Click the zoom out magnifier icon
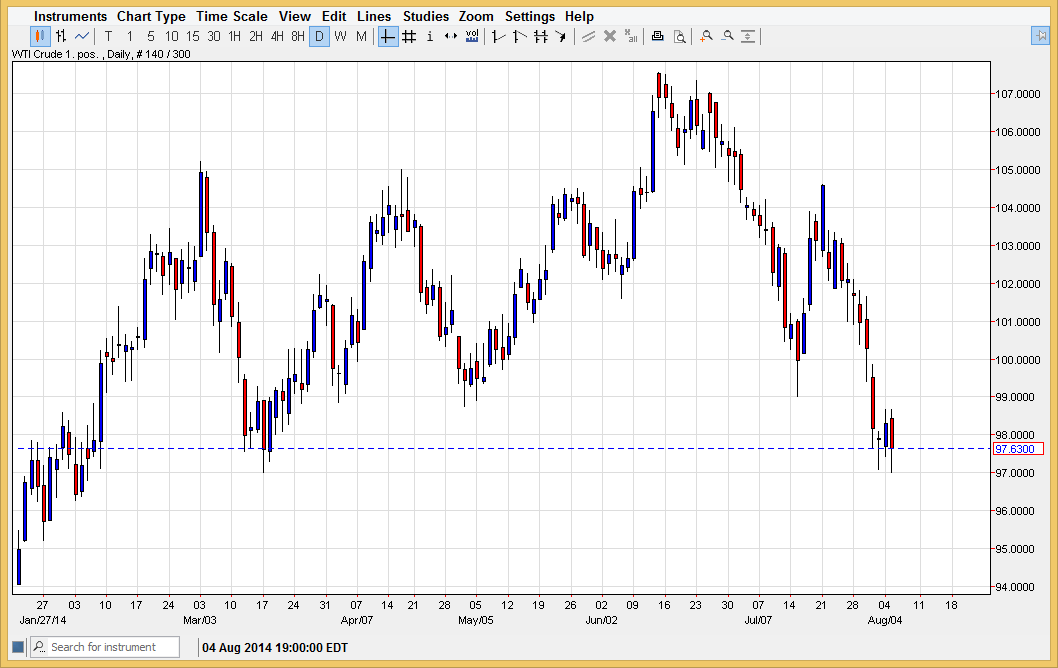Image resolution: width=1058 pixels, height=668 pixels. pos(727,36)
